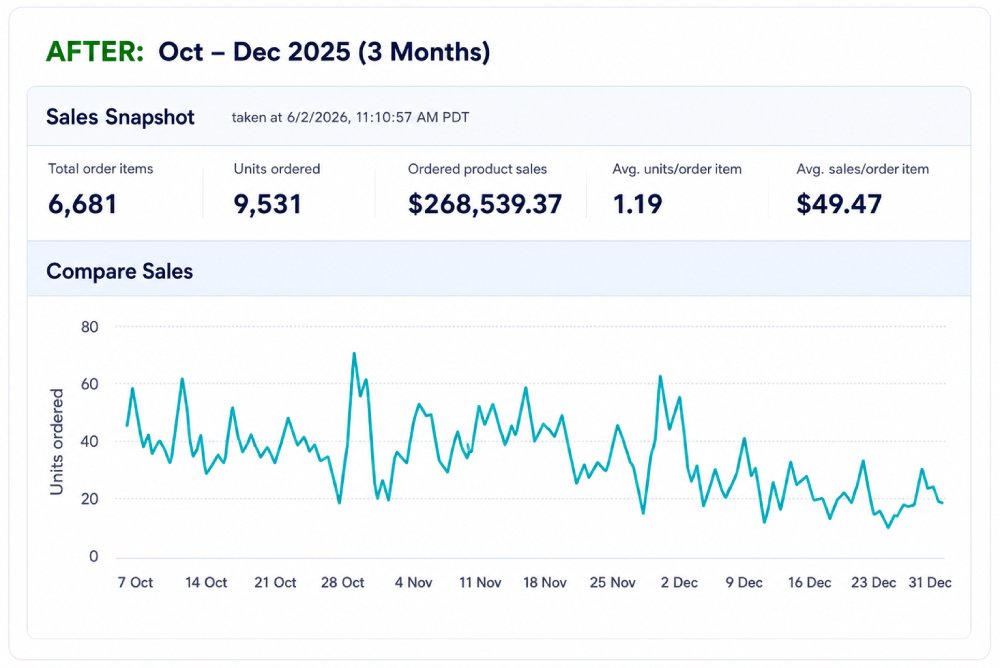1000x668 pixels.
Task: Click the y-axis label 60
Action: pos(90,384)
